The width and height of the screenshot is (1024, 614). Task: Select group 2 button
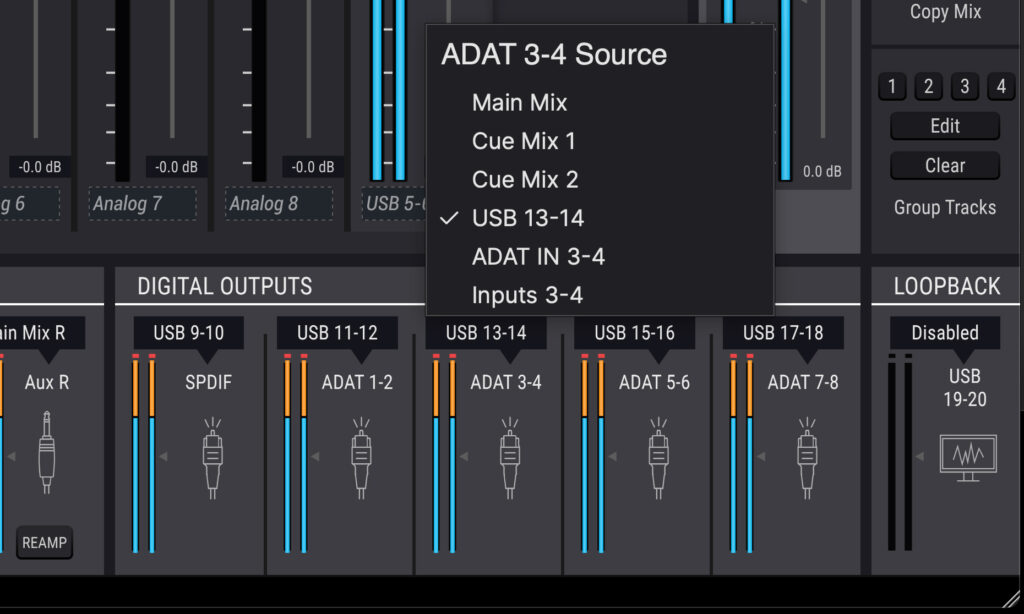(928, 86)
